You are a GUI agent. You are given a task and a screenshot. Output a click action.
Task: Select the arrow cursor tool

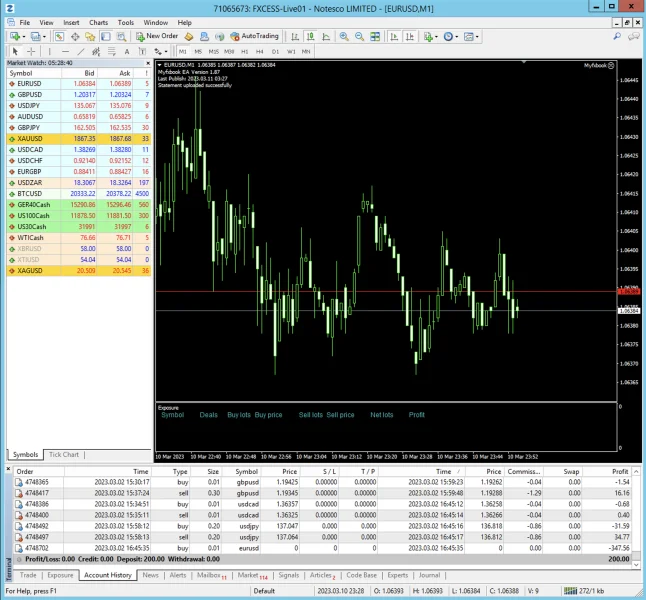click(14, 51)
